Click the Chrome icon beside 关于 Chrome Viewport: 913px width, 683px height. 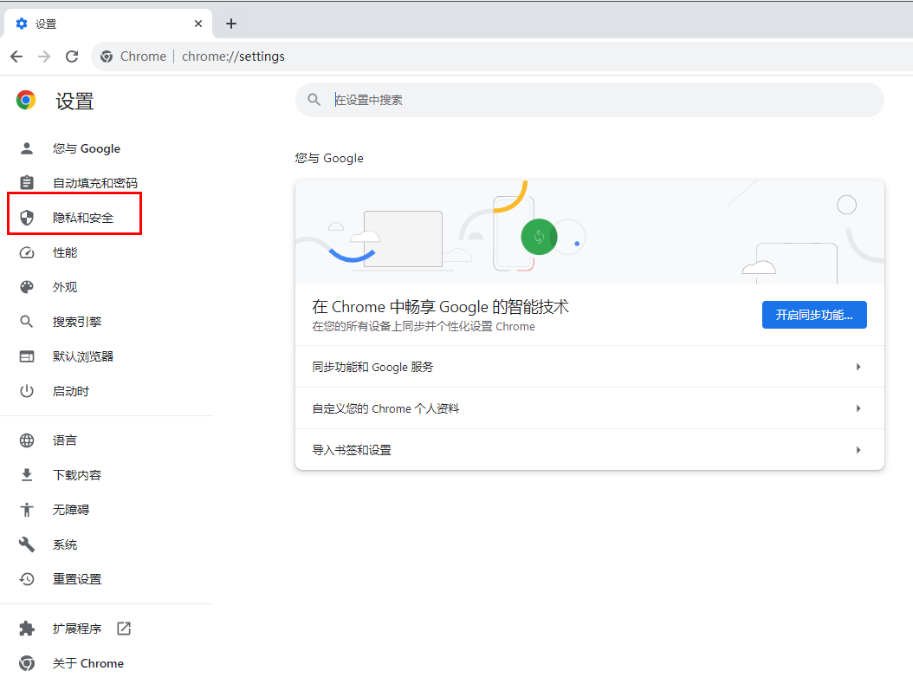coord(27,663)
